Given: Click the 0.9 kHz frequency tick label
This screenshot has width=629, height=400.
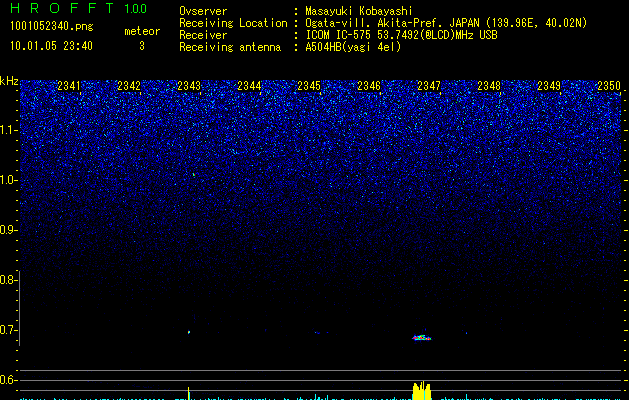Looking at the screenshot, I should 8,230.
